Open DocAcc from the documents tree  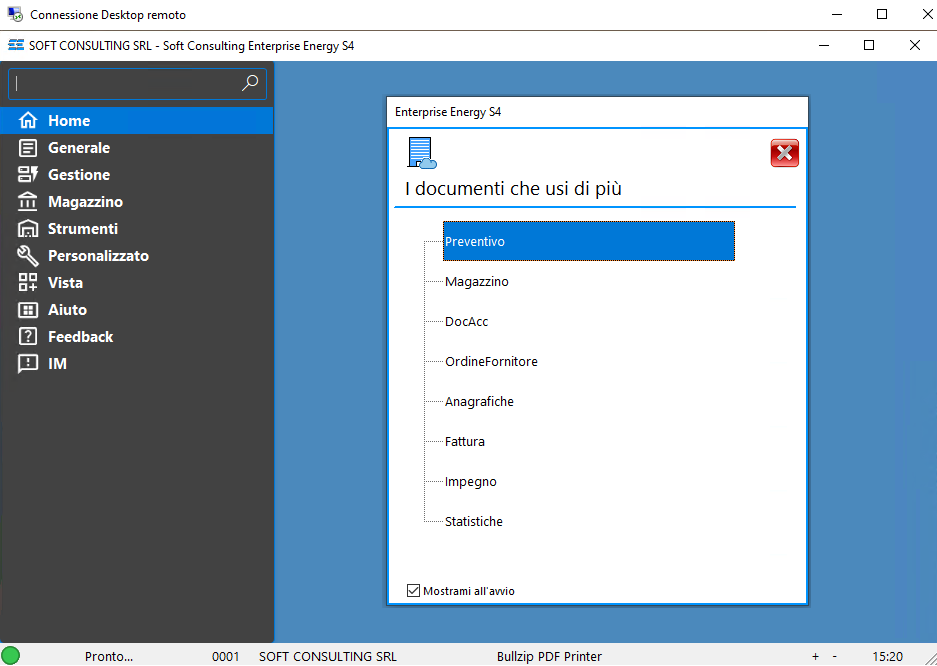click(466, 322)
